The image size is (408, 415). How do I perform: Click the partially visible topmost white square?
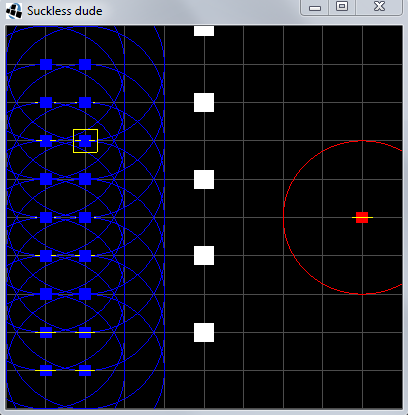204,31
